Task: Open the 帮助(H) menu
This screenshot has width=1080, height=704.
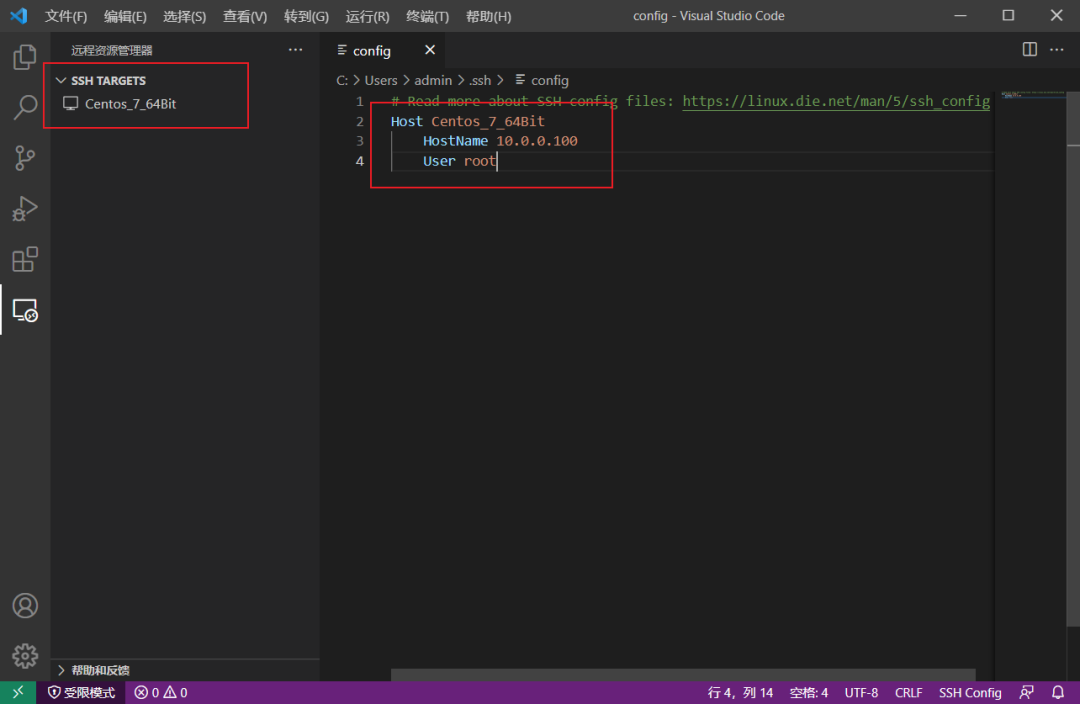Action: point(488,16)
